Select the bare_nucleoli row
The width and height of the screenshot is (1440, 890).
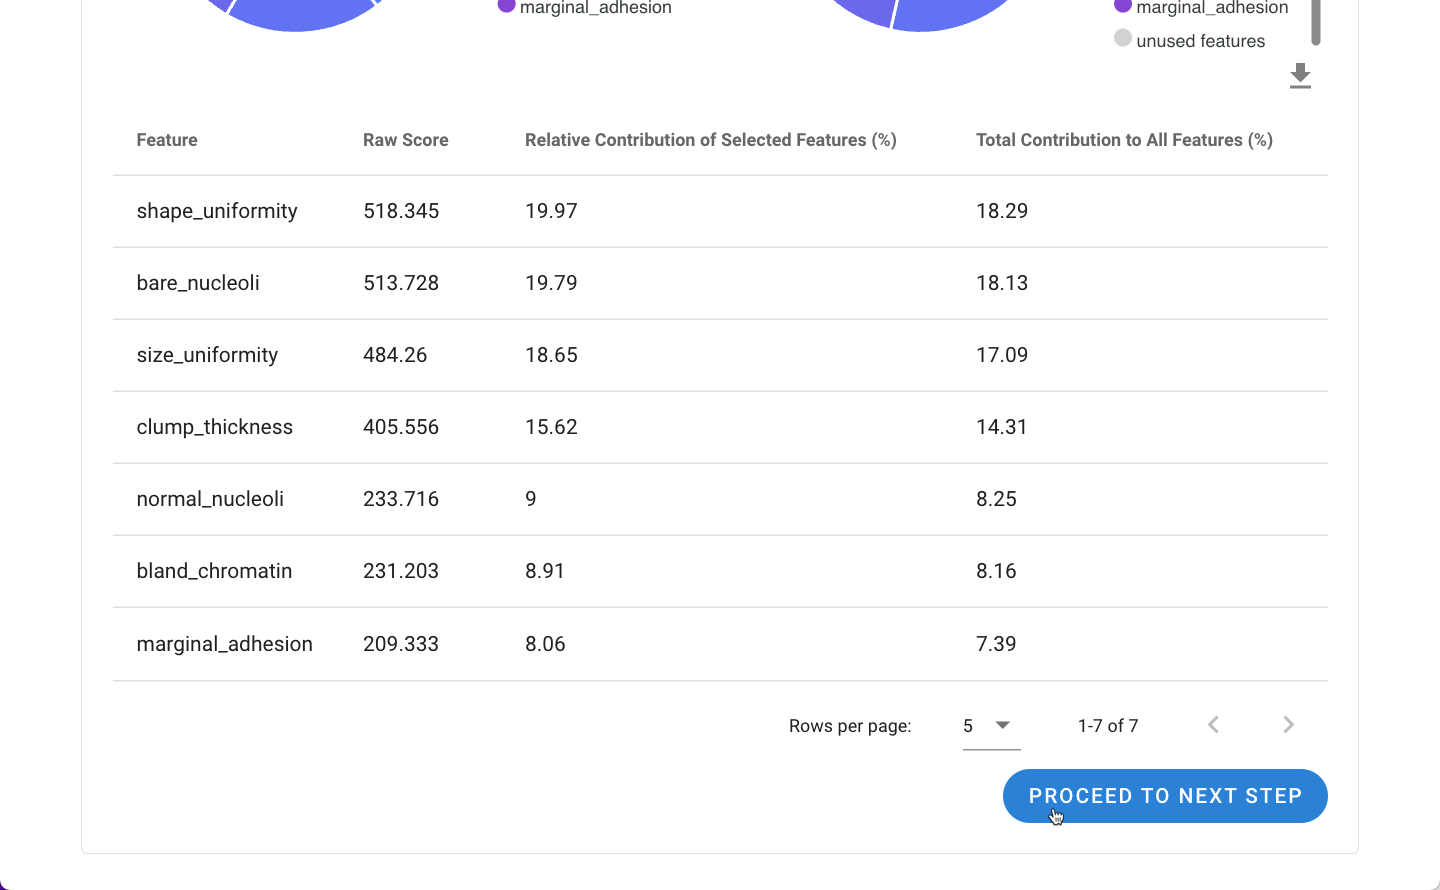click(720, 283)
